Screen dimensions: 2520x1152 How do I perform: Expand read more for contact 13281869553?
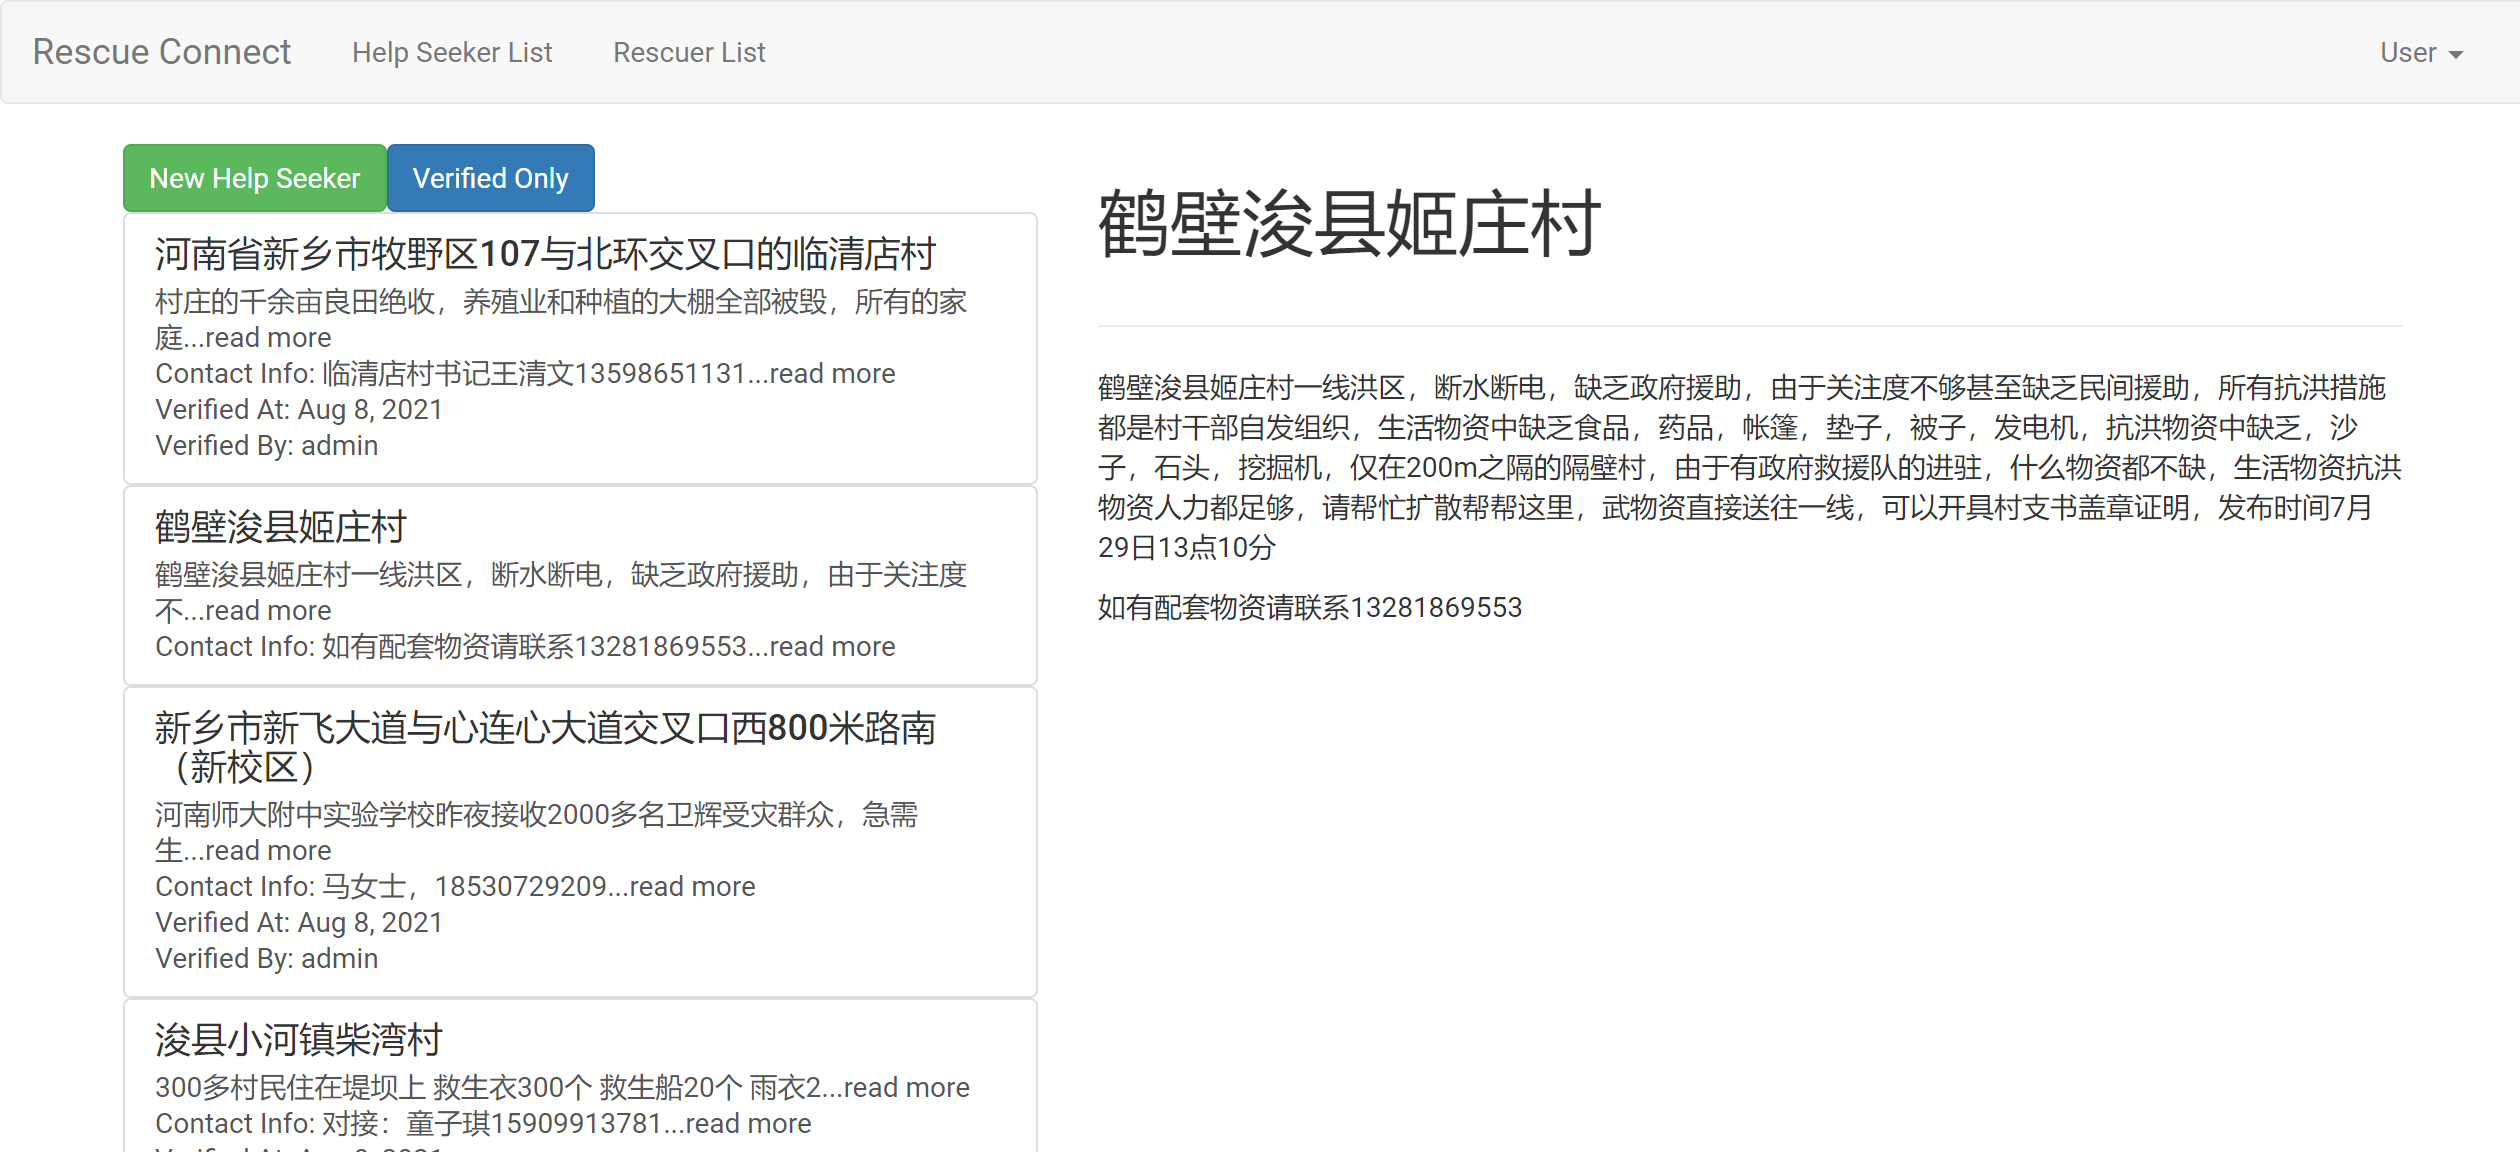click(x=832, y=647)
